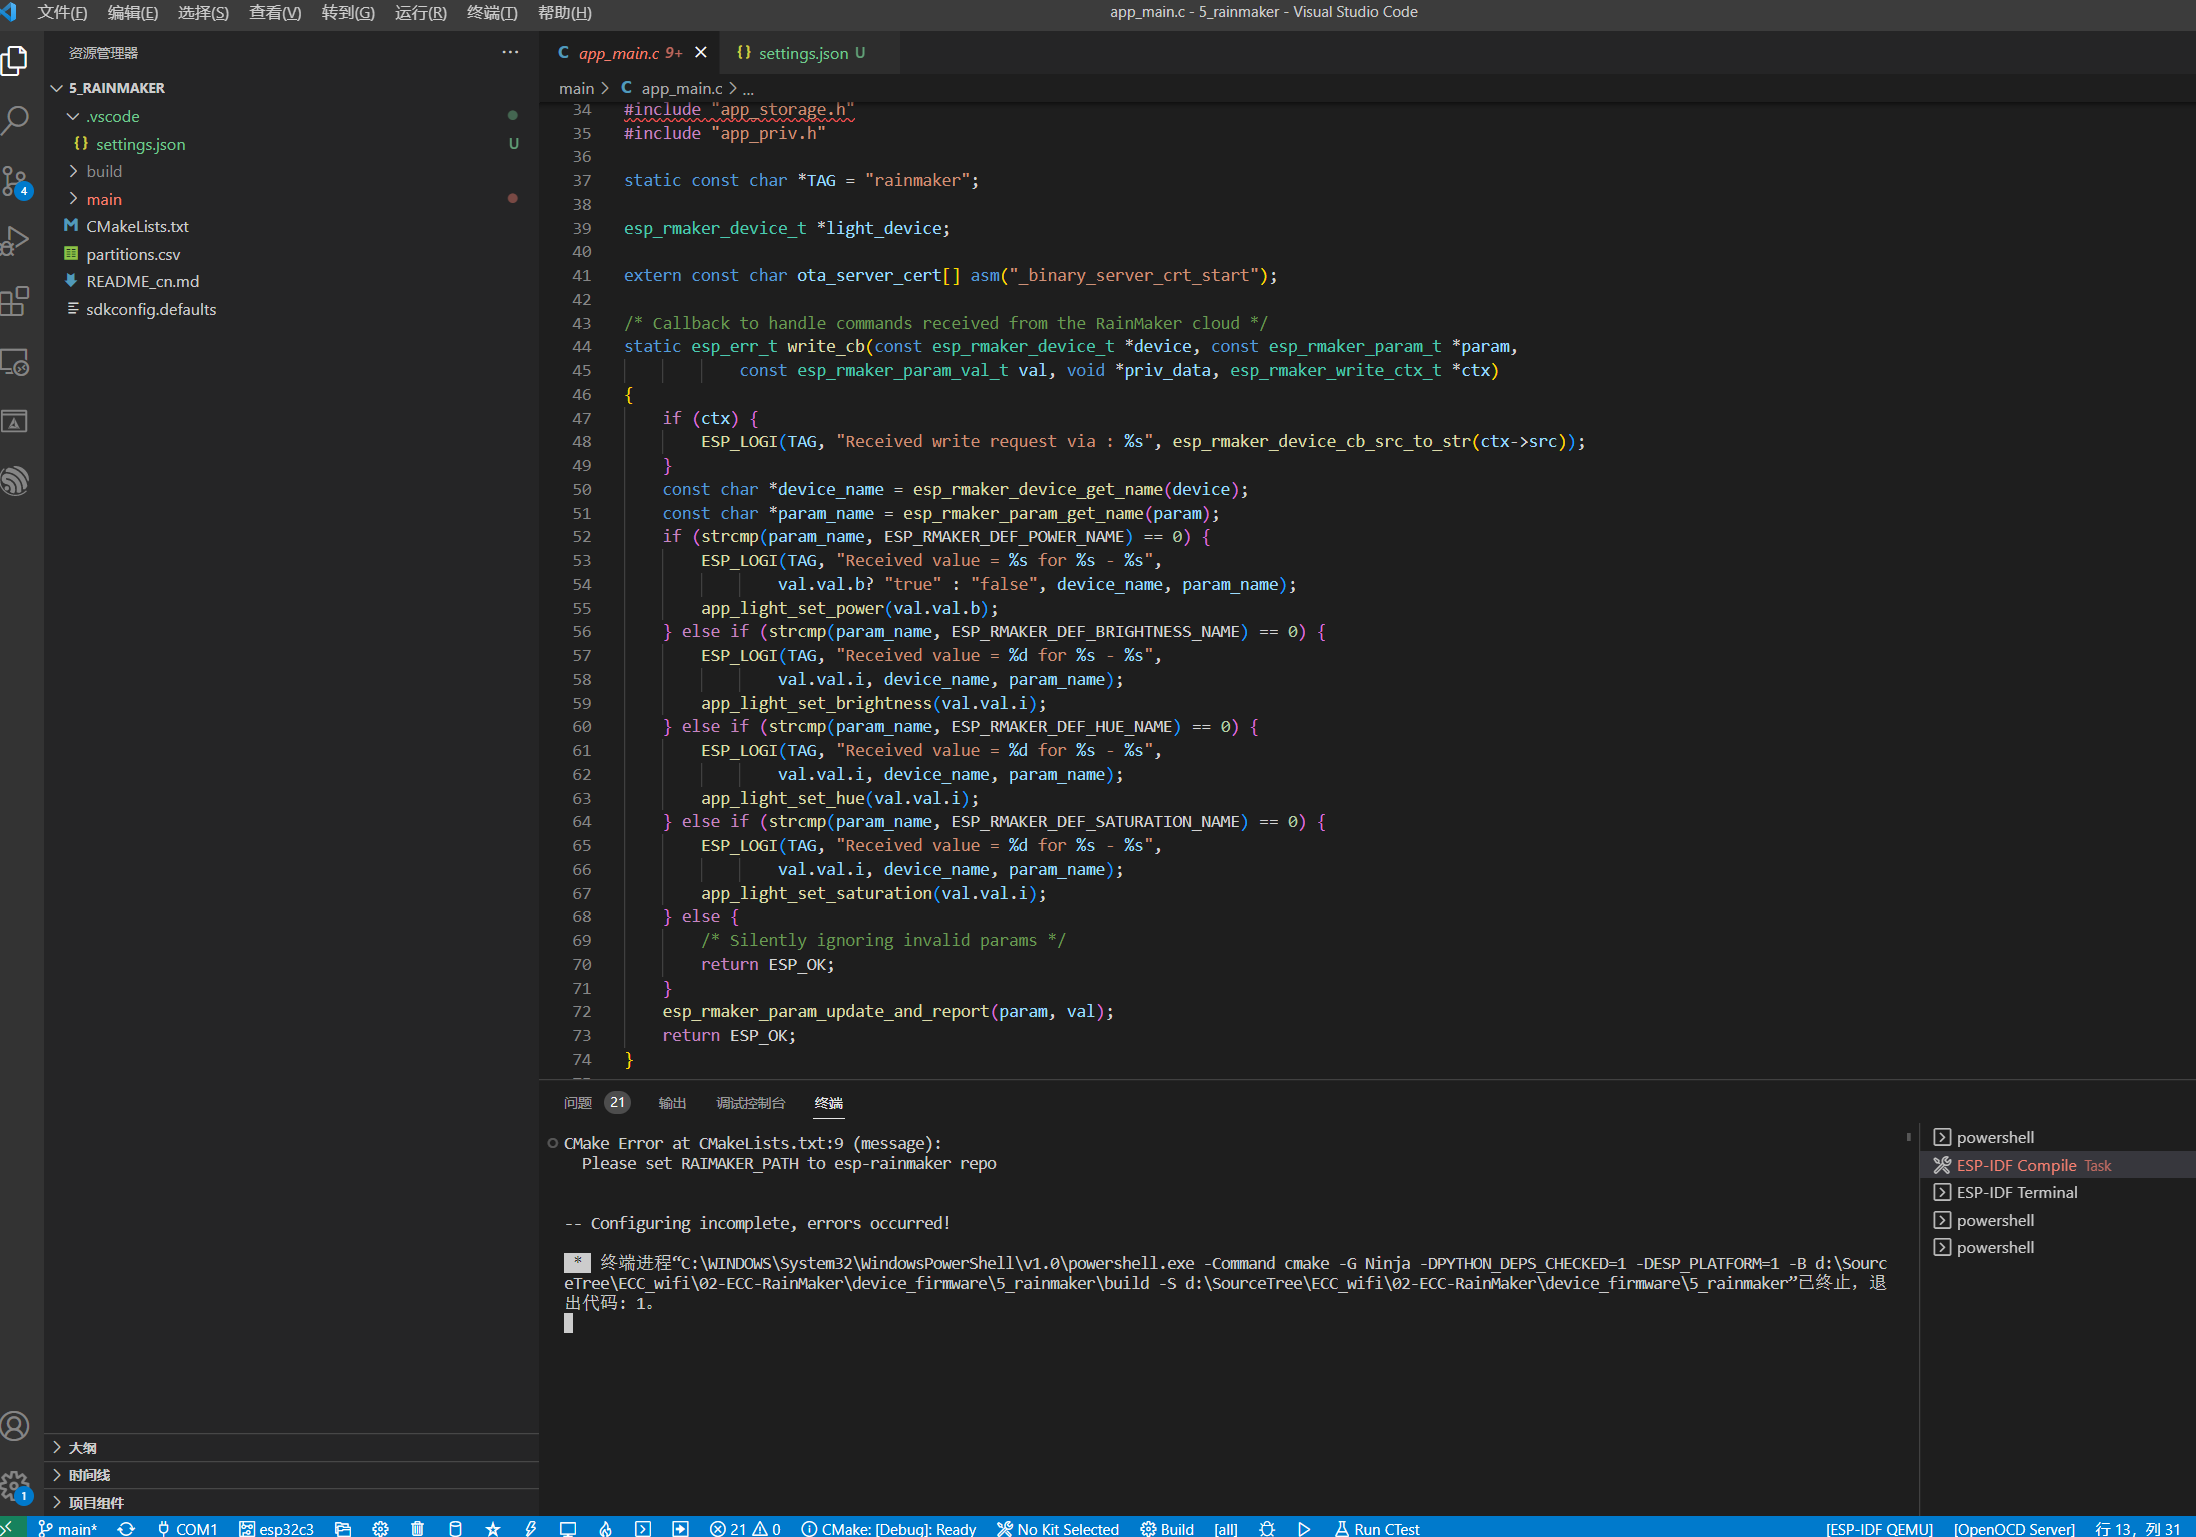This screenshot has height=1537, width=2196.
Task: Change esp32c3 target in status bar
Action: point(276,1528)
